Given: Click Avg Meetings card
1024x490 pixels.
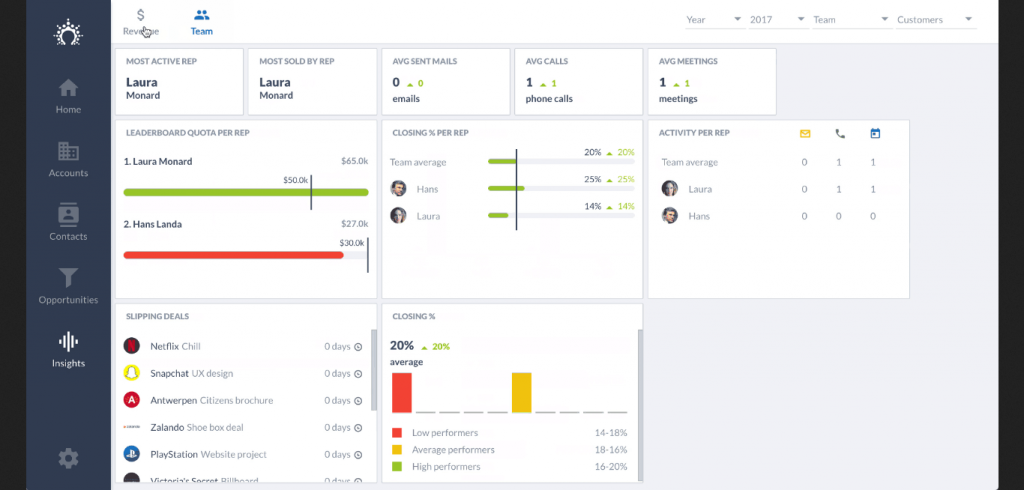Looking at the screenshot, I should [x=712, y=82].
